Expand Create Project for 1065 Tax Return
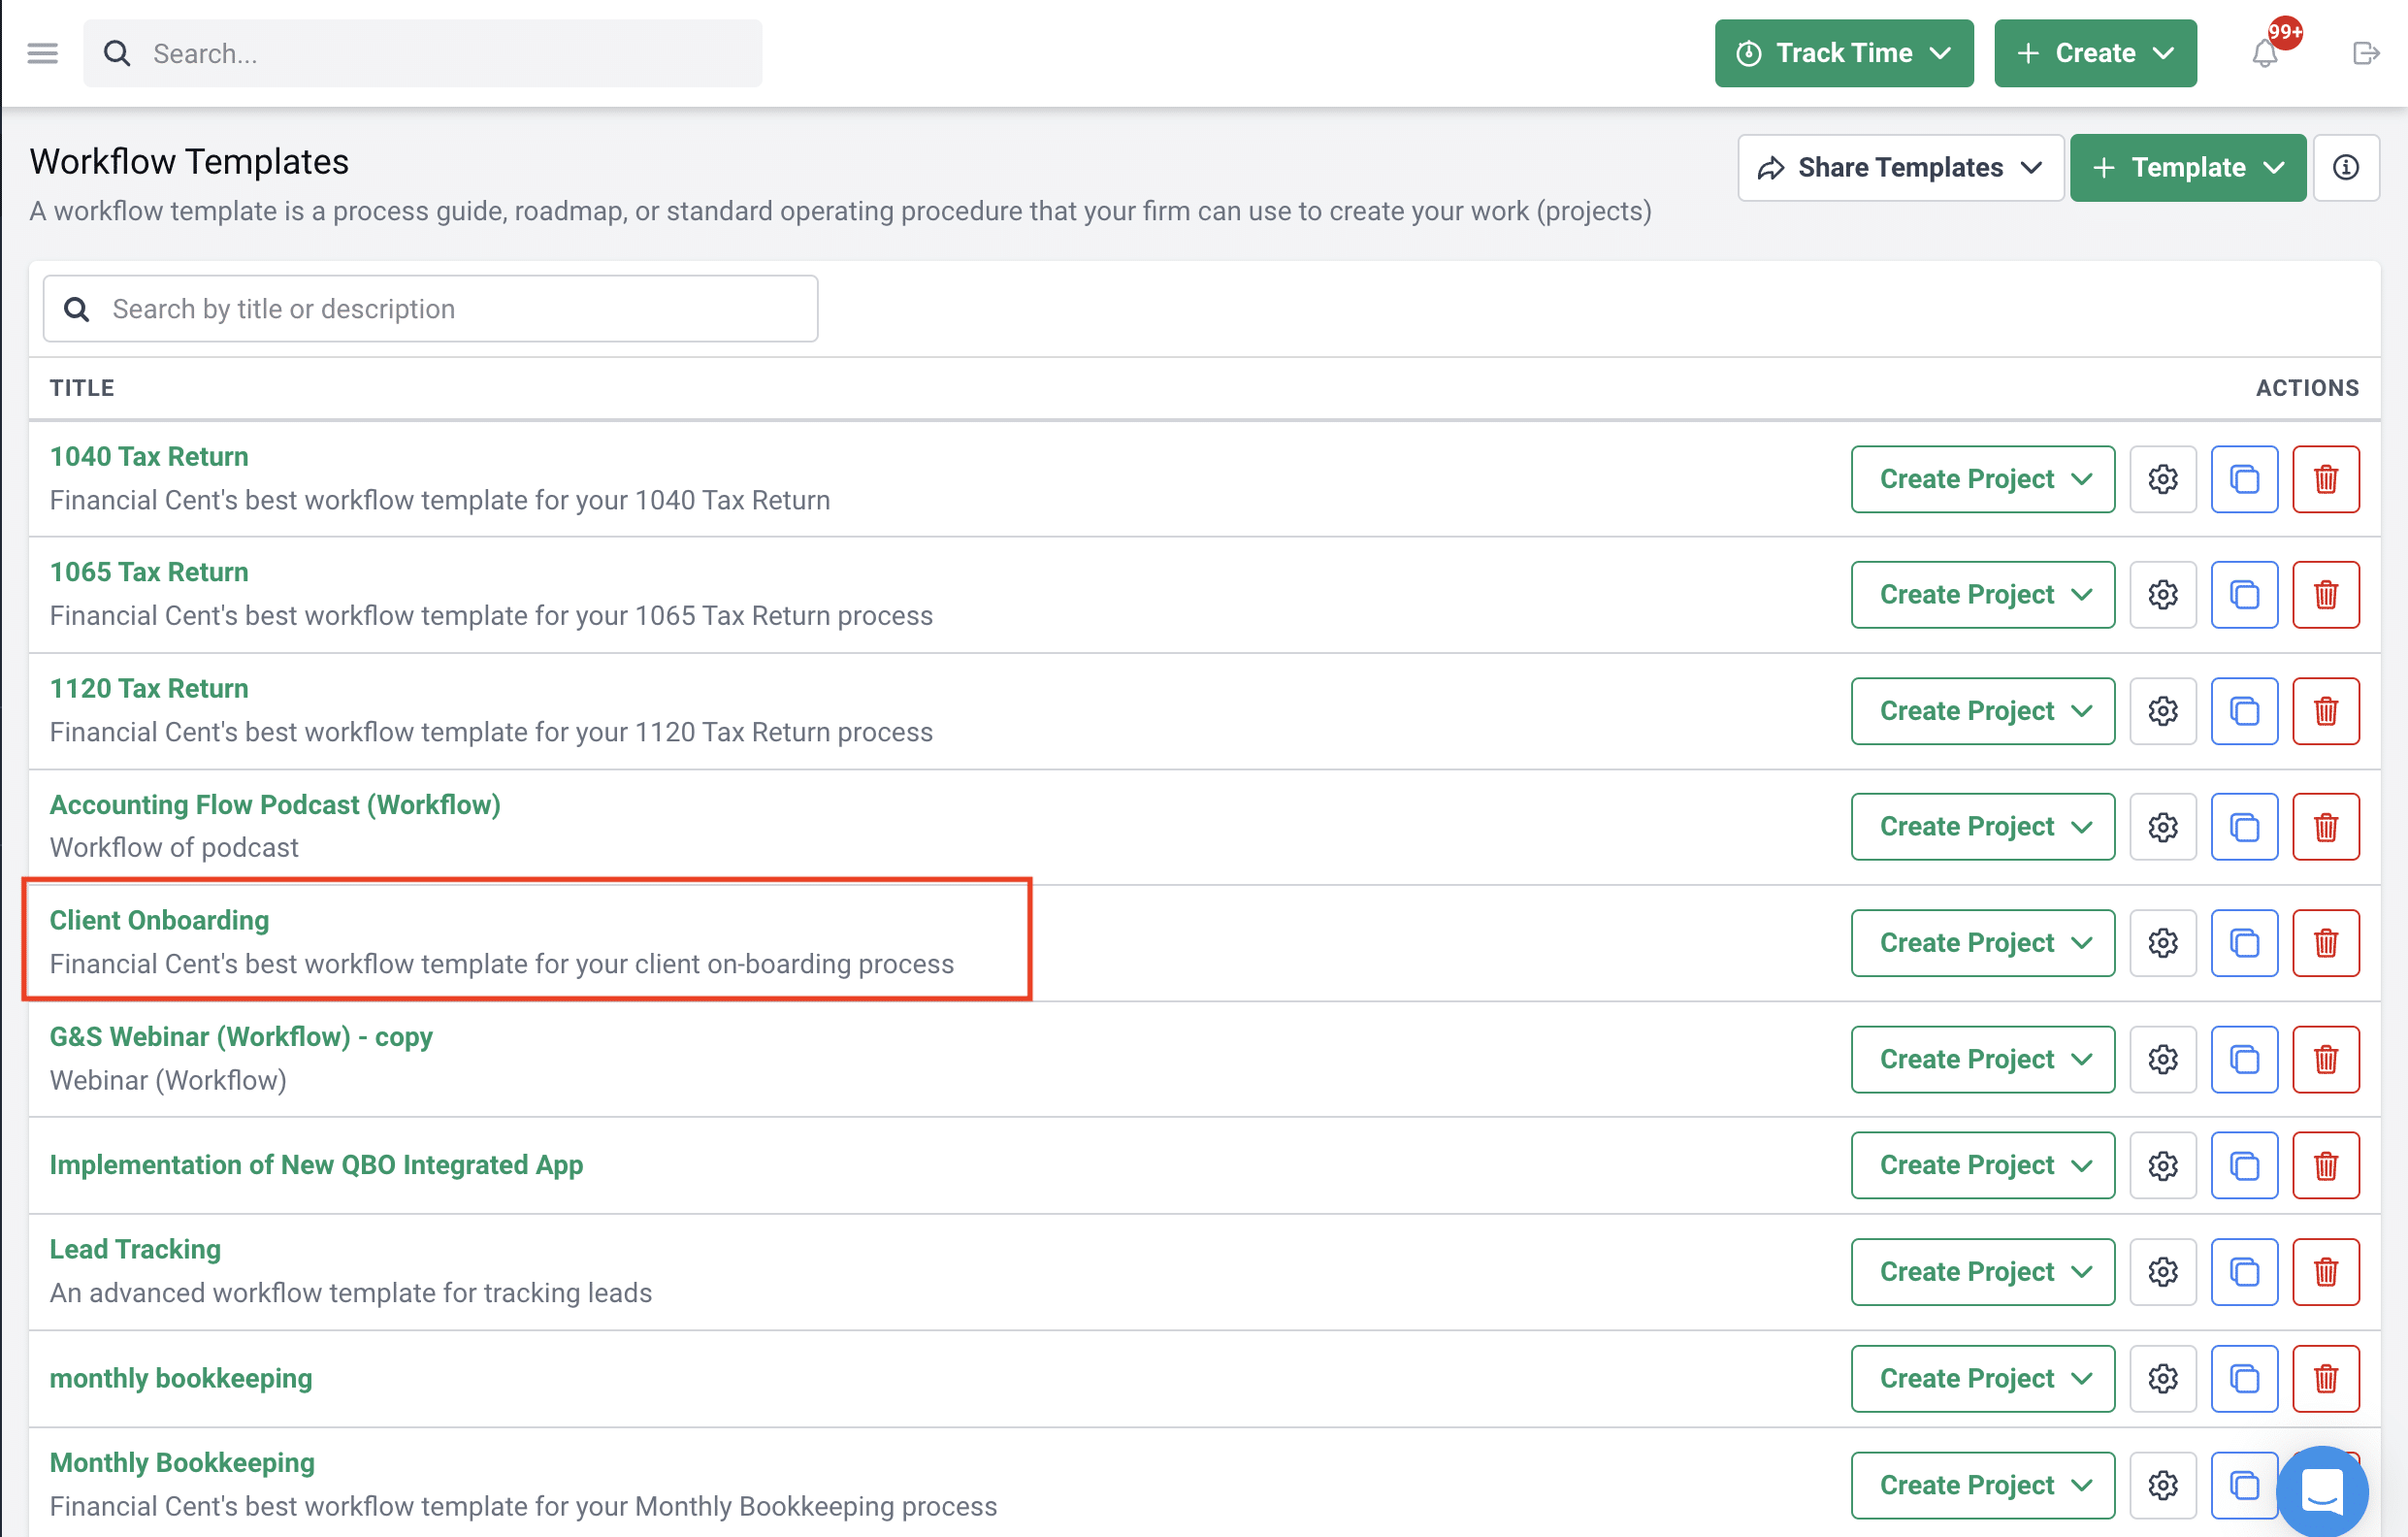Image resolution: width=2408 pixels, height=1537 pixels. tap(1982, 595)
